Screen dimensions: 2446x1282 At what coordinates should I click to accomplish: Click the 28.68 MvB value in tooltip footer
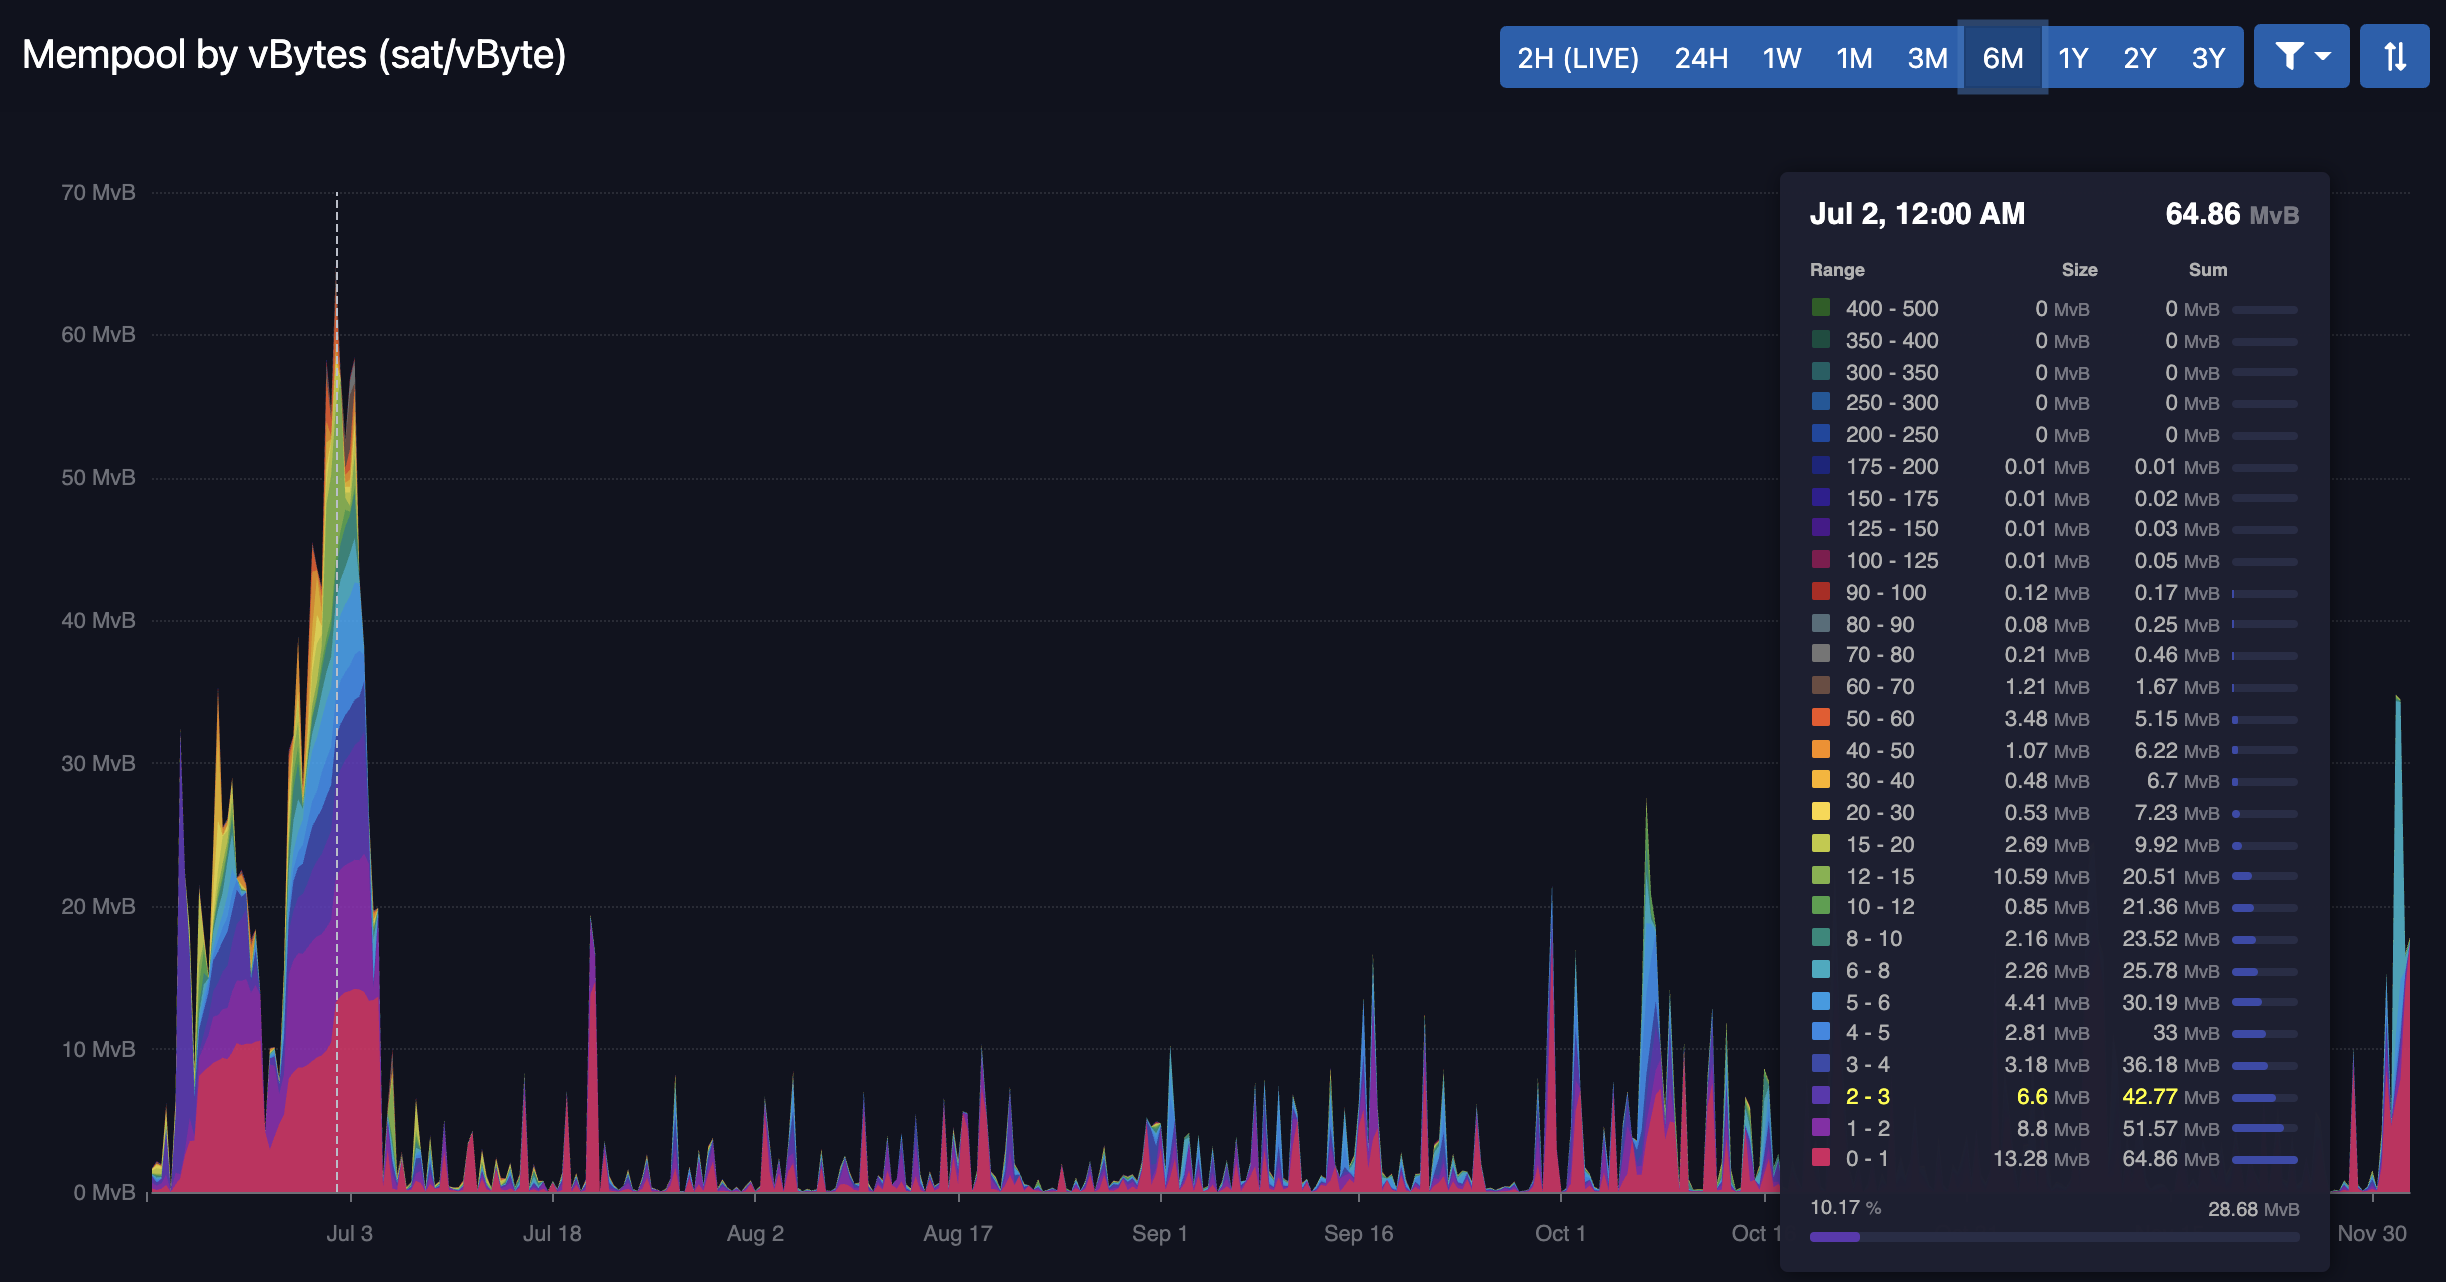point(2253,1209)
